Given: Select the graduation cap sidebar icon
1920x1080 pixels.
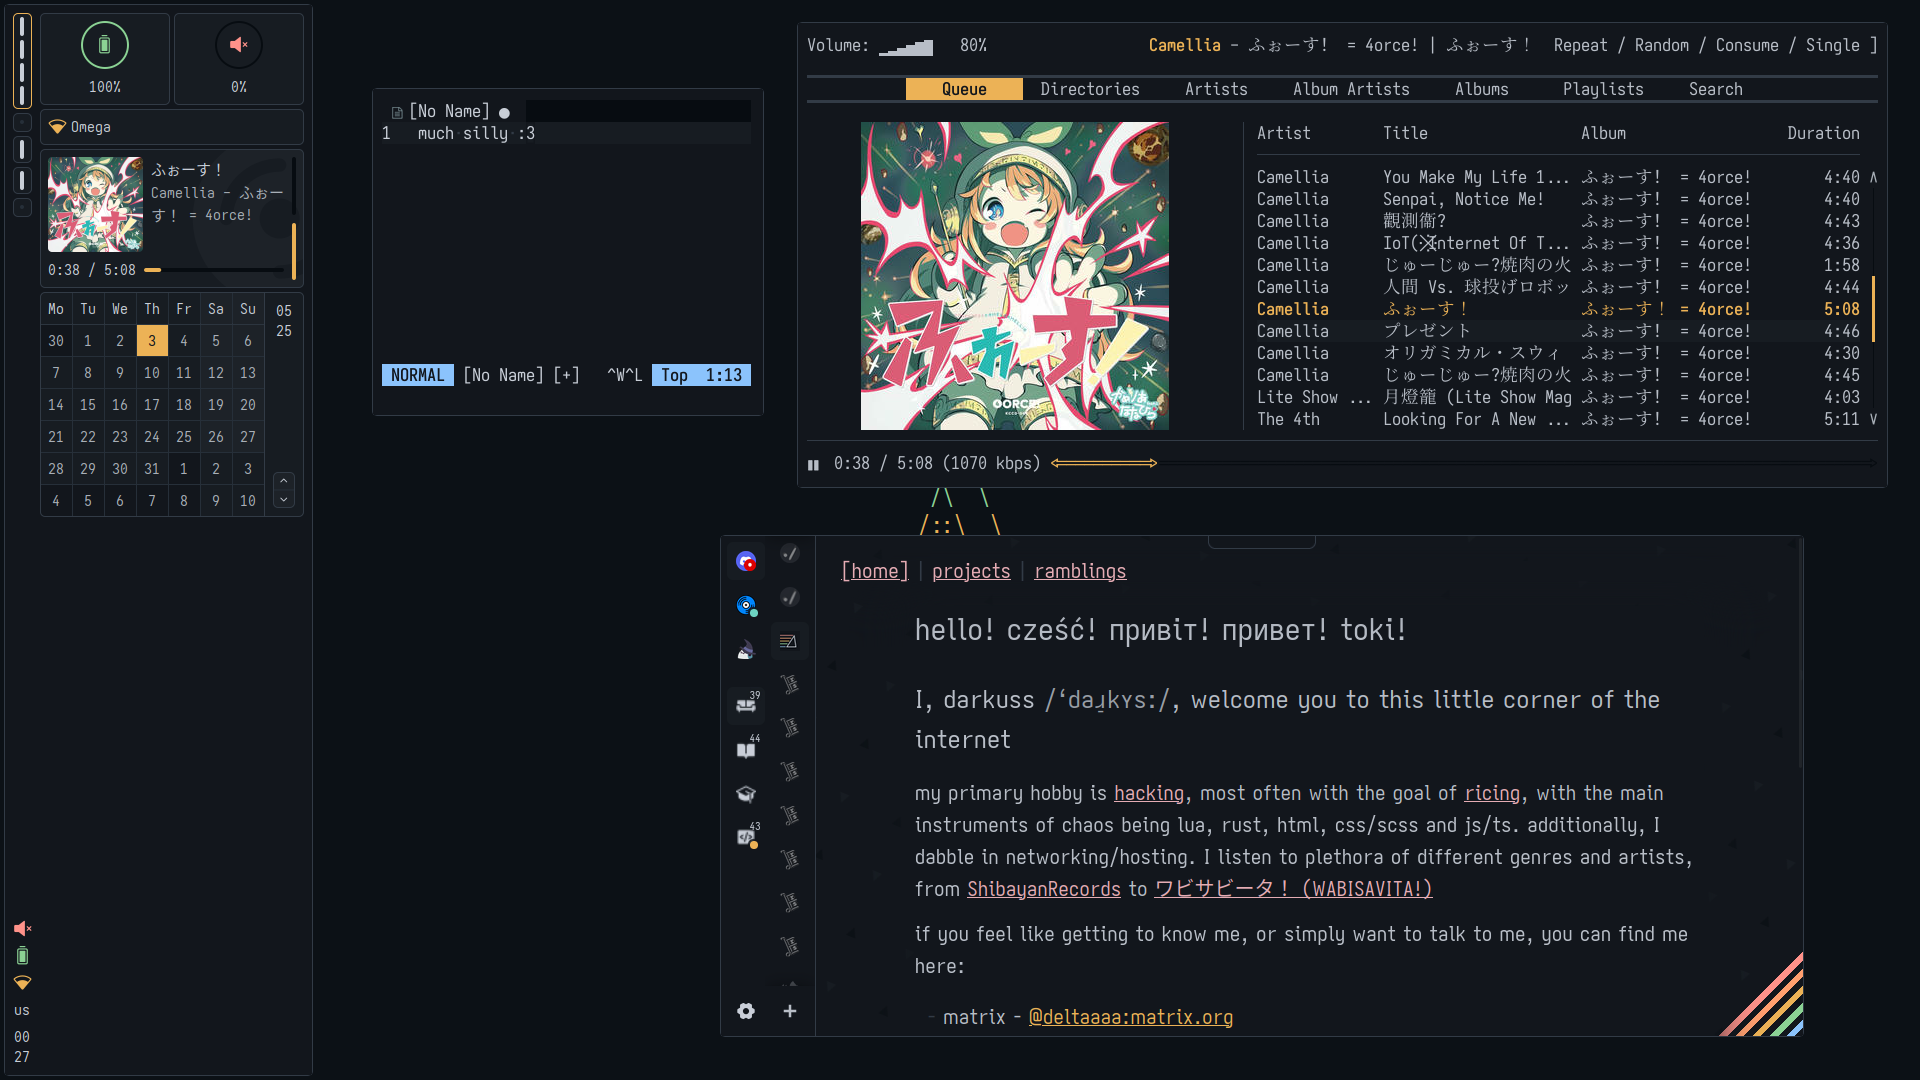Looking at the screenshot, I should click(746, 794).
